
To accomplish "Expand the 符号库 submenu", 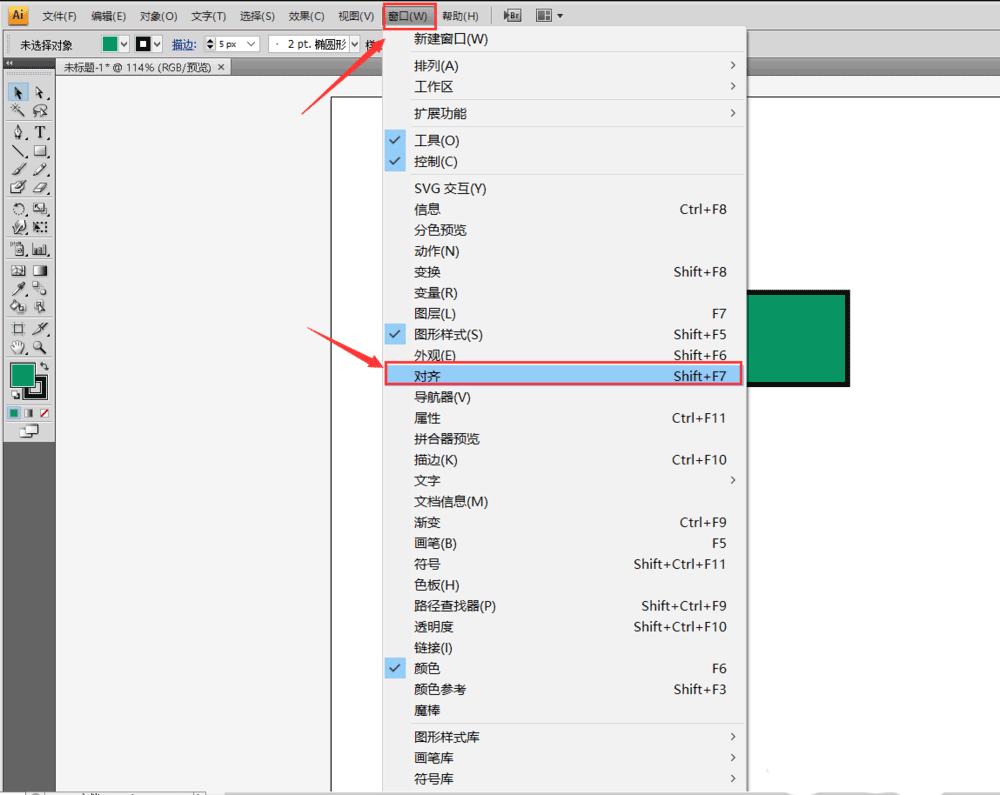I will tap(564, 778).
